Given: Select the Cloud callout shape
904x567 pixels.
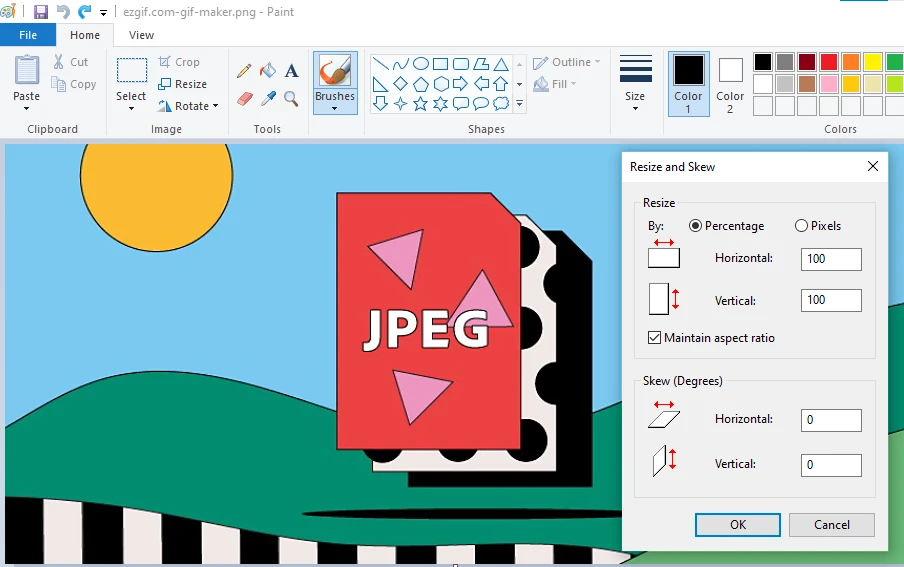Looking at the screenshot, I should coord(501,104).
